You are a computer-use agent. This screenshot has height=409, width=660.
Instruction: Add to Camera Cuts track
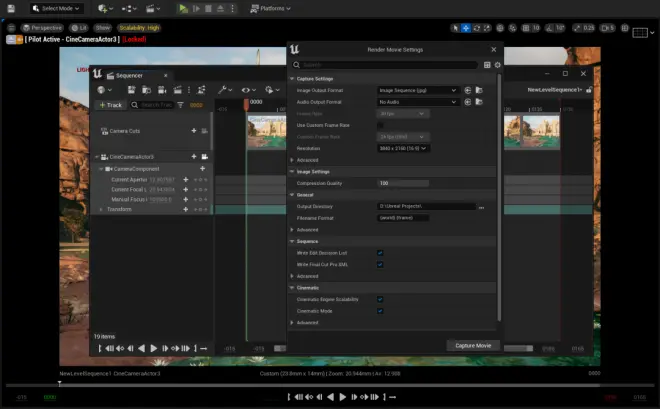[x=194, y=131]
